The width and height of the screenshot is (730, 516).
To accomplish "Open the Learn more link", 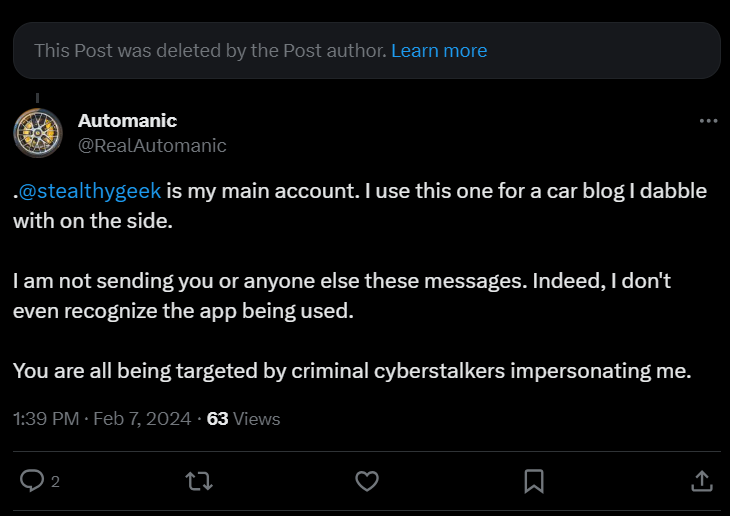I will pyautogui.click(x=439, y=51).
